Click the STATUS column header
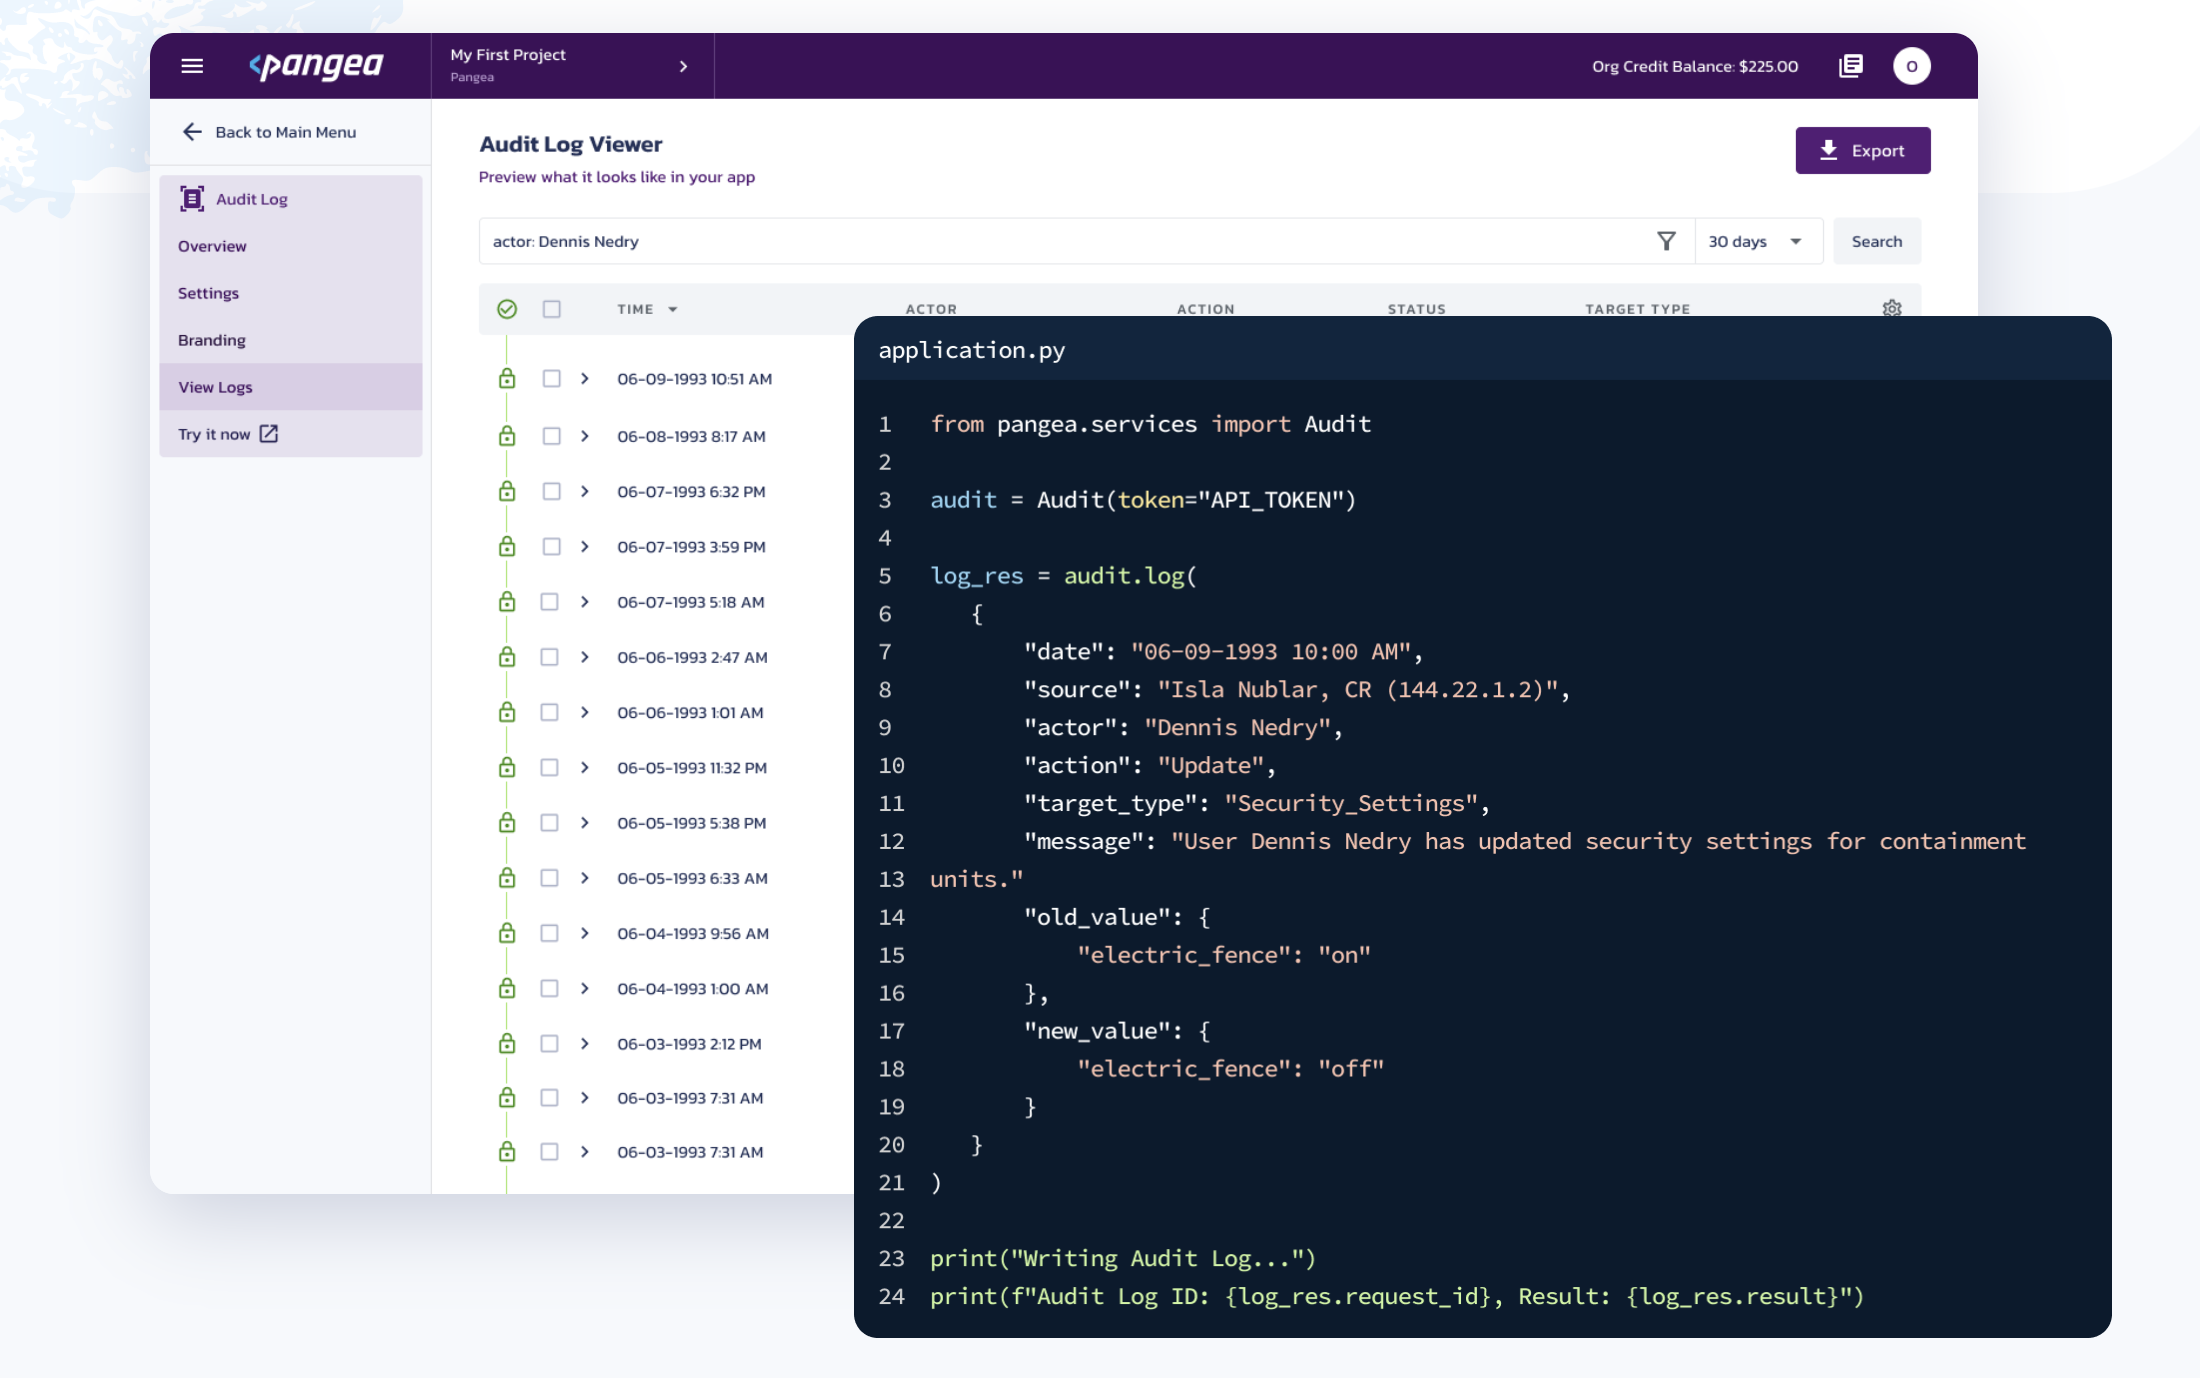 pyautogui.click(x=1416, y=309)
